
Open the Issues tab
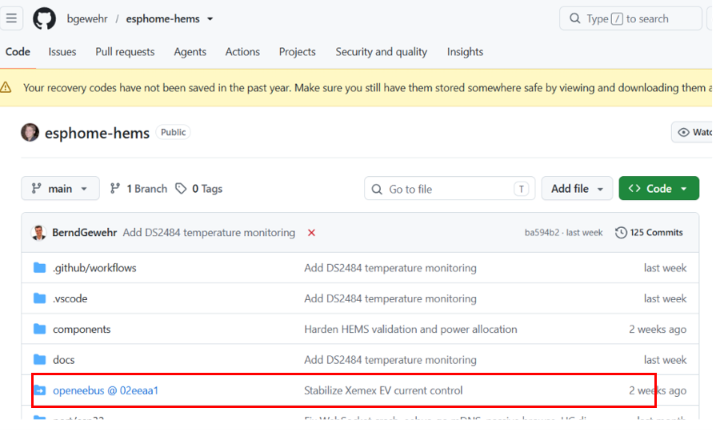[x=62, y=52]
